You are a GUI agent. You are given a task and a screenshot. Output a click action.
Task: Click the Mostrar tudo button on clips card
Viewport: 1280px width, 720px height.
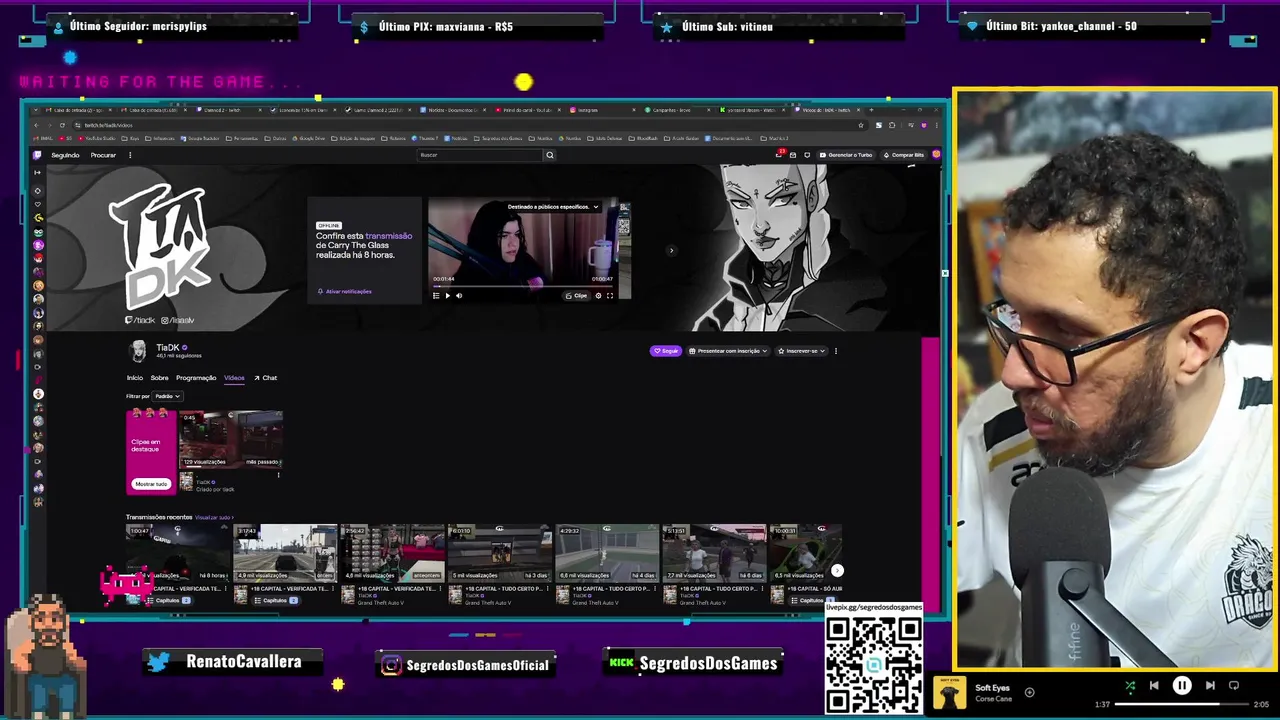click(x=151, y=484)
